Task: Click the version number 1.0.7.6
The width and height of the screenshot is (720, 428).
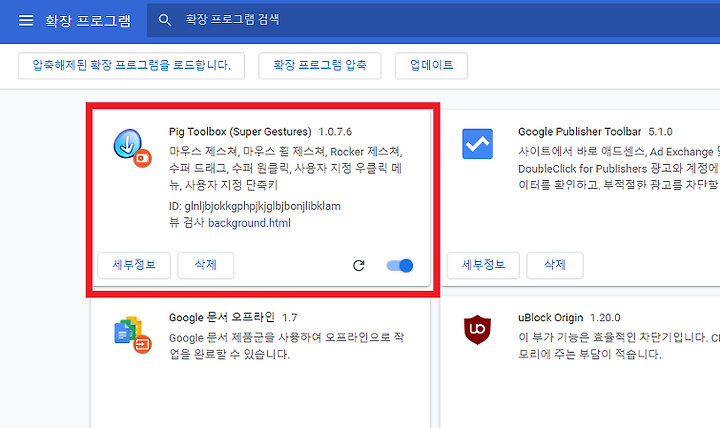Action: click(x=335, y=132)
